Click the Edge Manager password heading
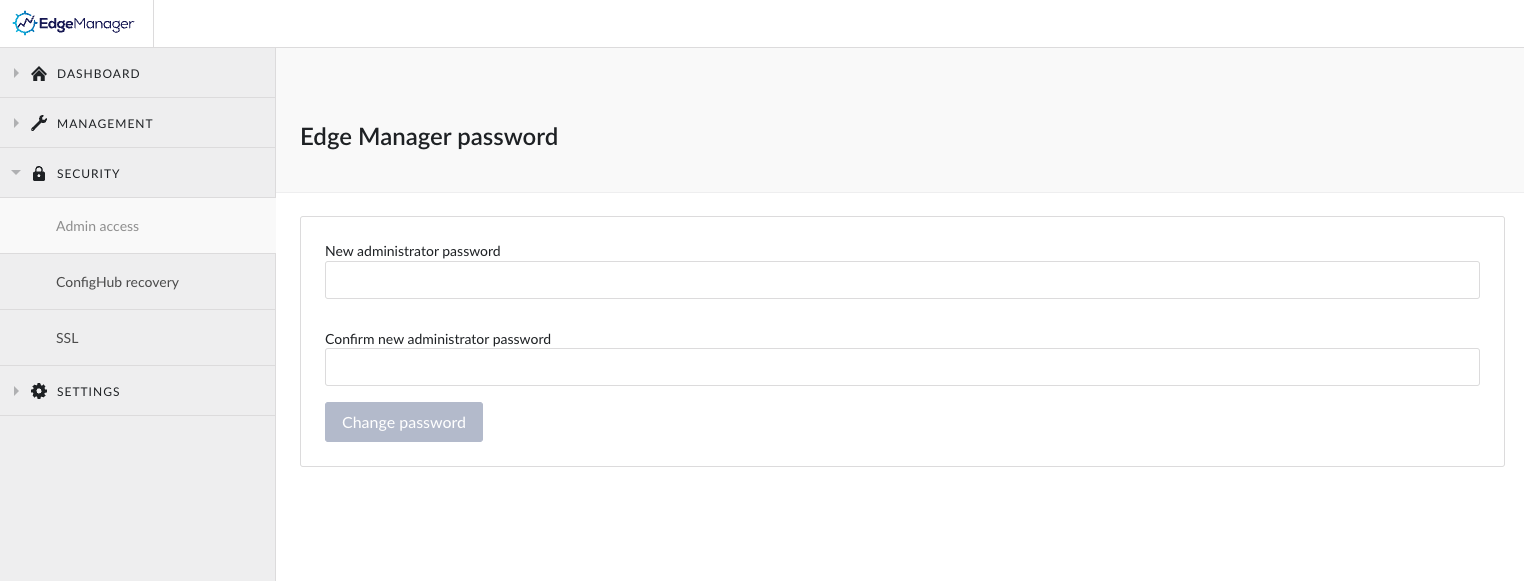The width and height of the screenshot is (1524, 581). [429, 137]
